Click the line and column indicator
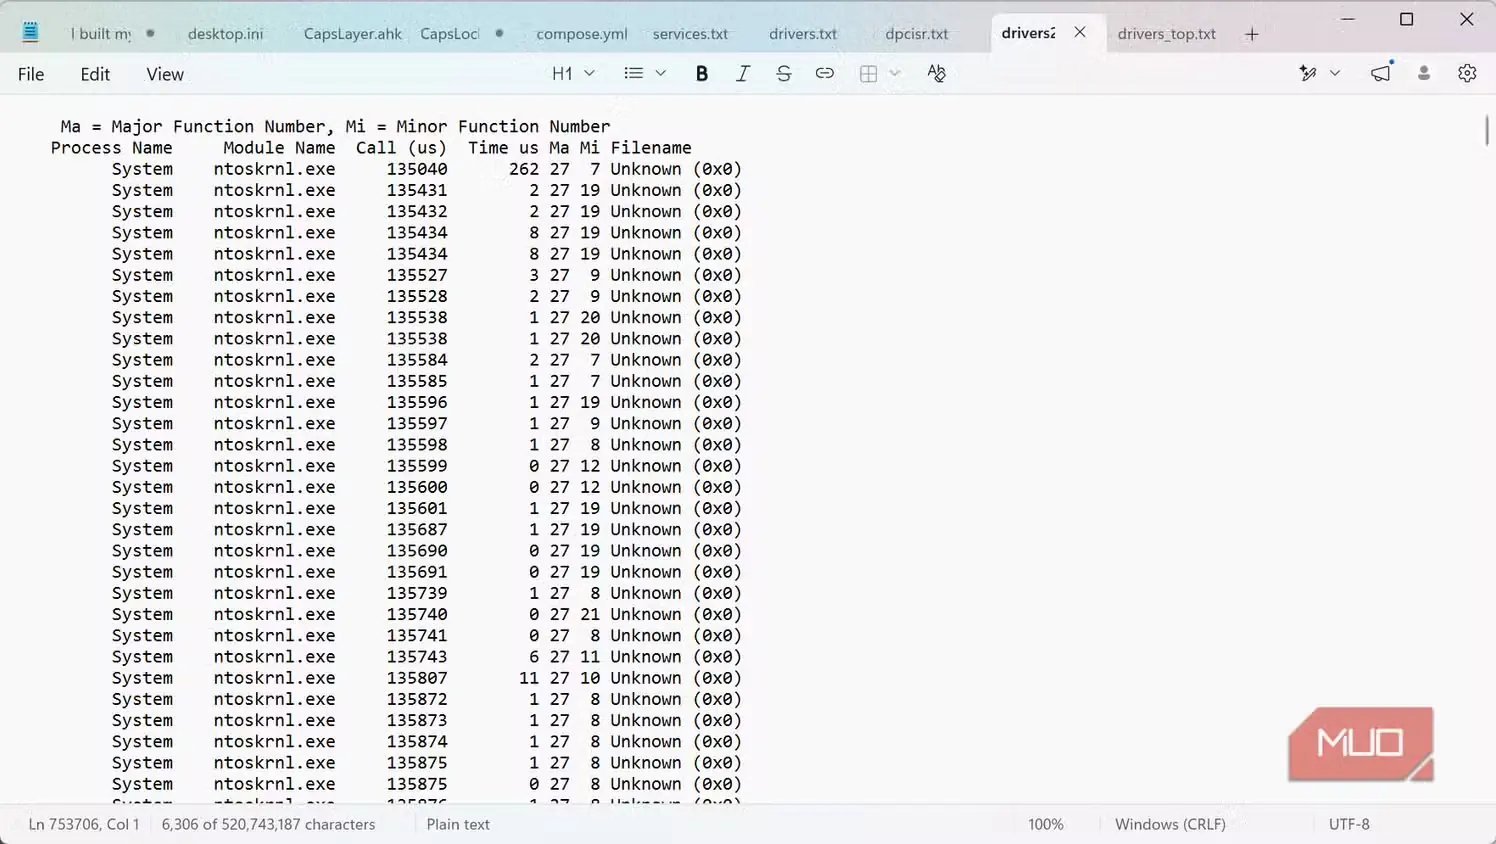Viewport: 1496px width, 844px height. click(x=84, y=824)
